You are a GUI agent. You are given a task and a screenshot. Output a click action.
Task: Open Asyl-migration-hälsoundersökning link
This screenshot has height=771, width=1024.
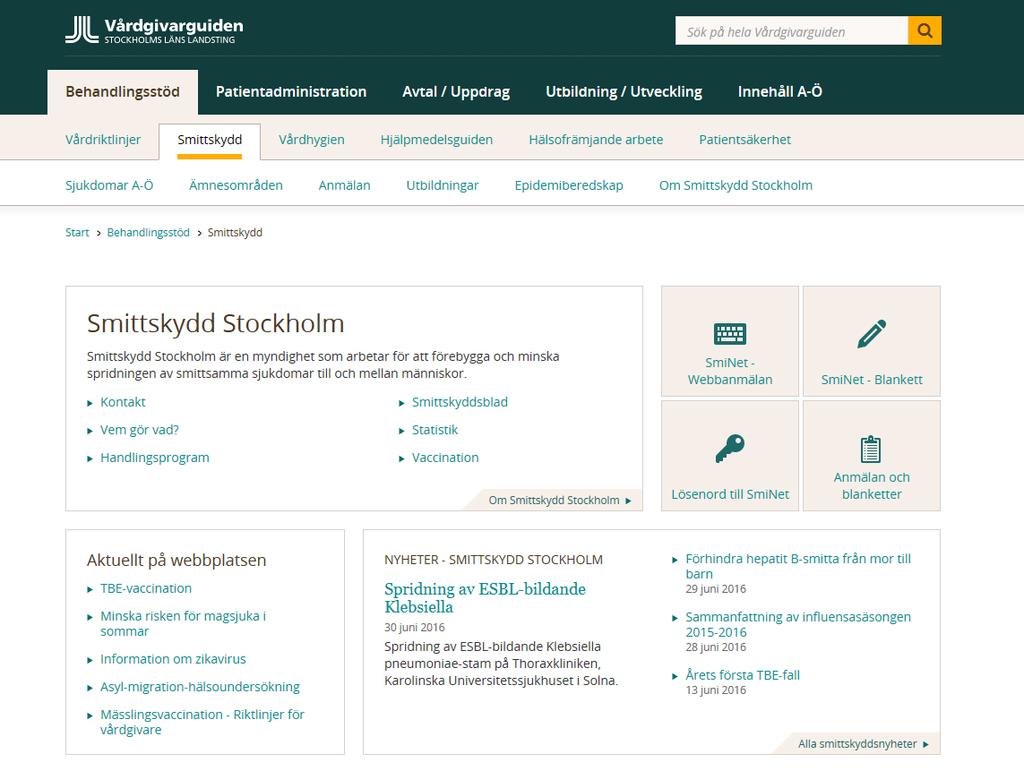[x=200, y=687]
